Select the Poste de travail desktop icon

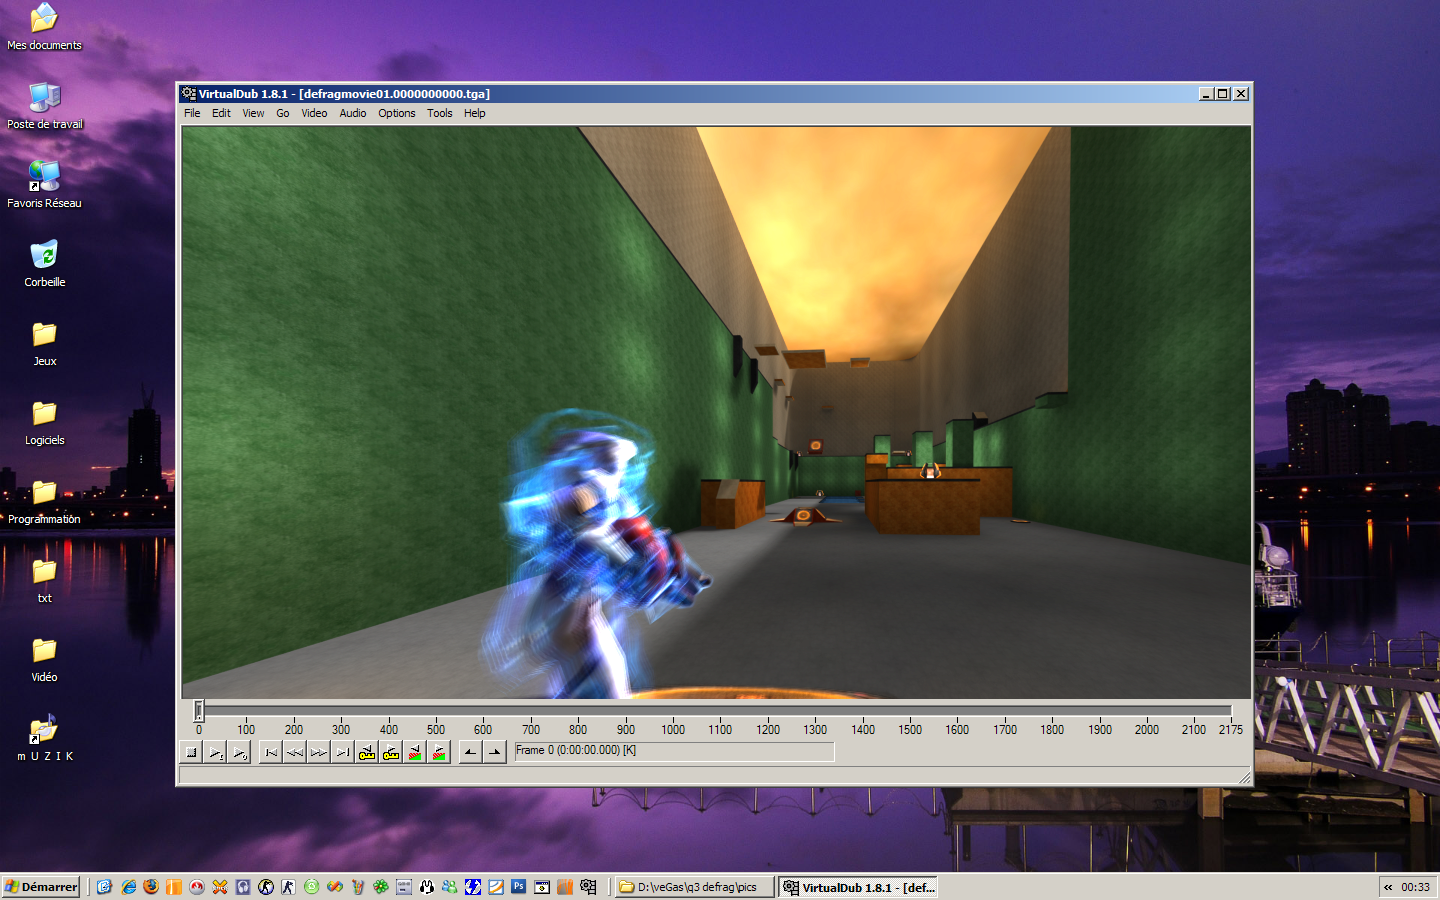point(44,105)
